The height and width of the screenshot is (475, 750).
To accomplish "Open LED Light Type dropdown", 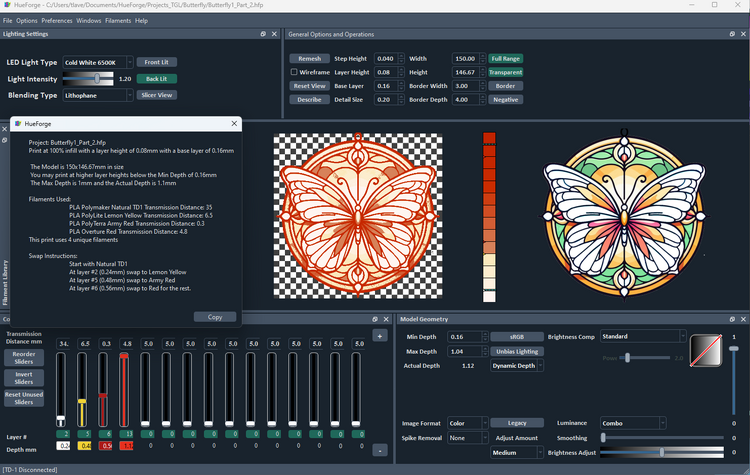I will pyautogui.click(x=98, y=62).
